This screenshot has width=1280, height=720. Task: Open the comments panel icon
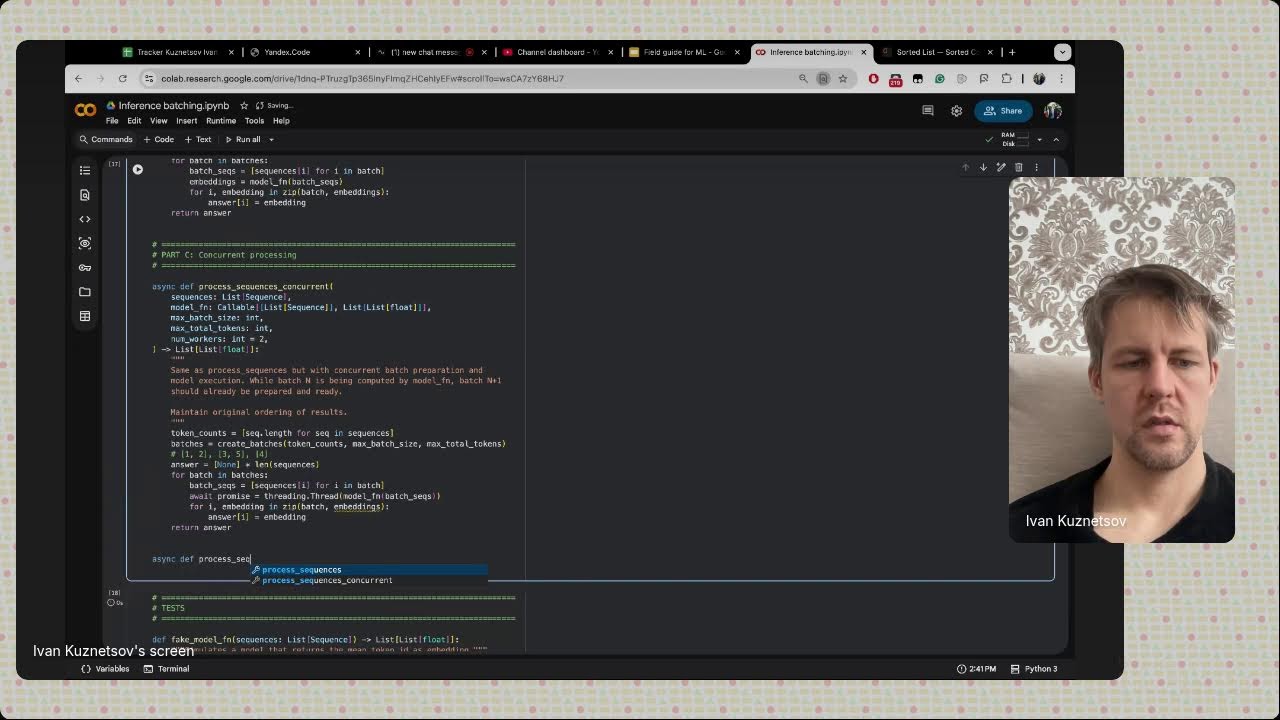coord(928,111)
